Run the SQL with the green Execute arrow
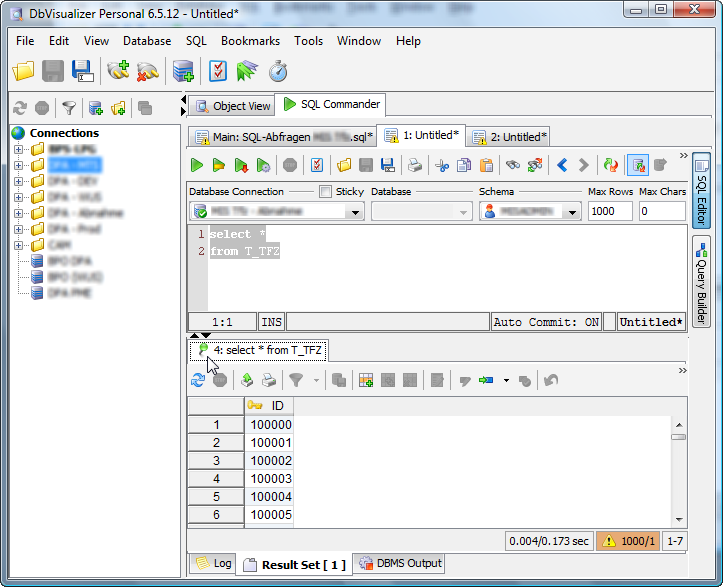 (197, 165)
